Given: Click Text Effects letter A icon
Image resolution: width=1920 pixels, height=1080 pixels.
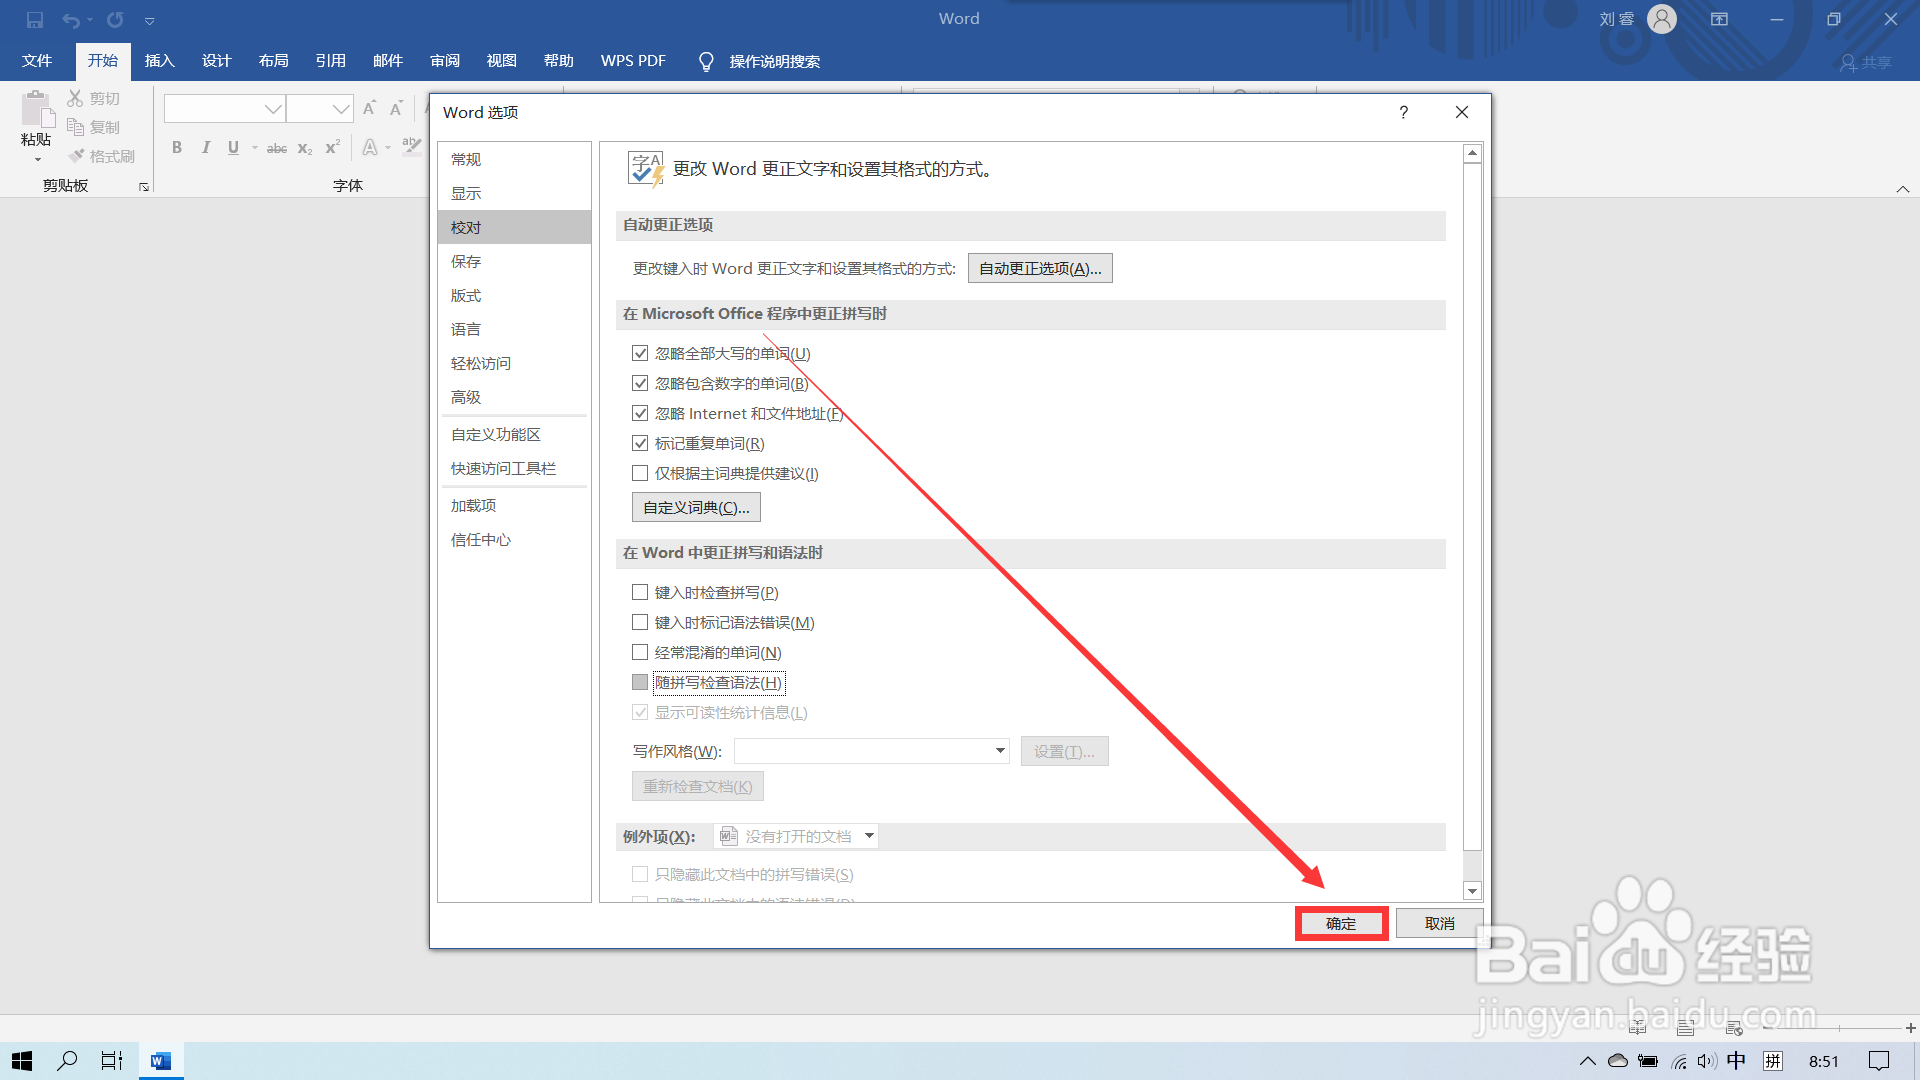Looking at the screenshot, I should point(370,148).
